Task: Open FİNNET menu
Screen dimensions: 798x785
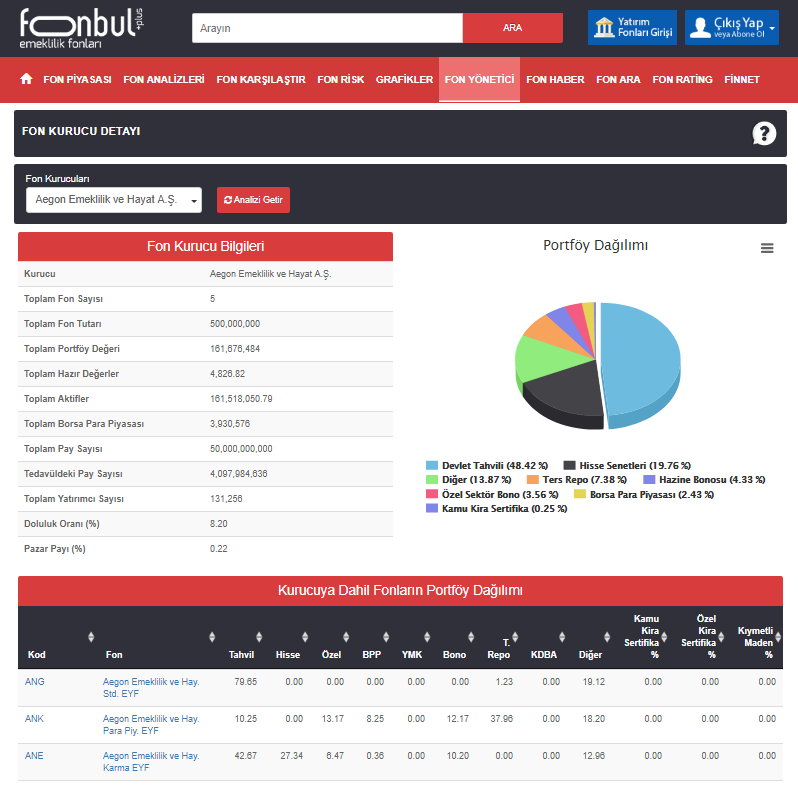Action: point(742,79)
